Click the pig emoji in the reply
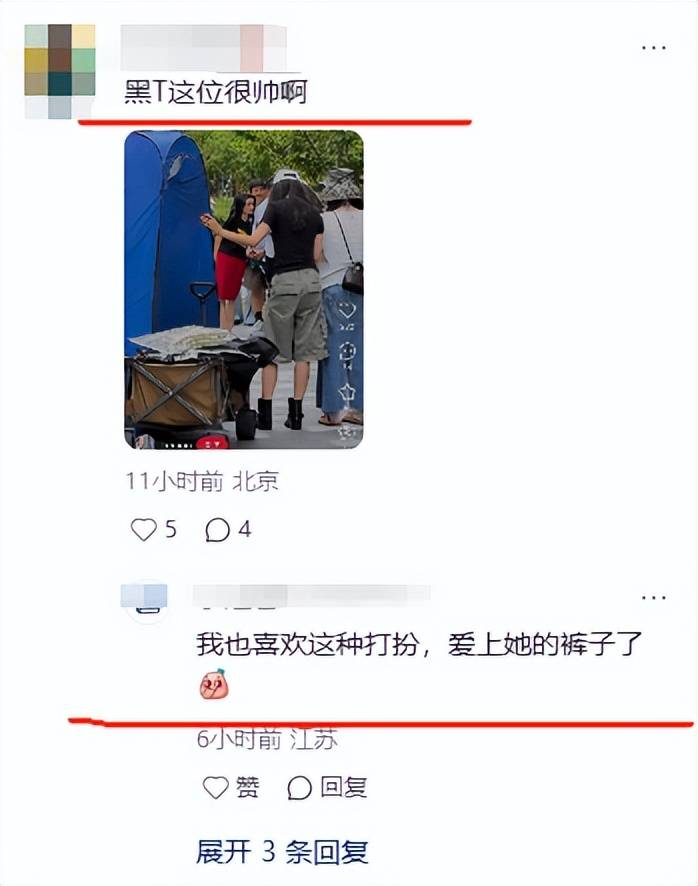The image size is (698, 886). [x=214, y=684]
